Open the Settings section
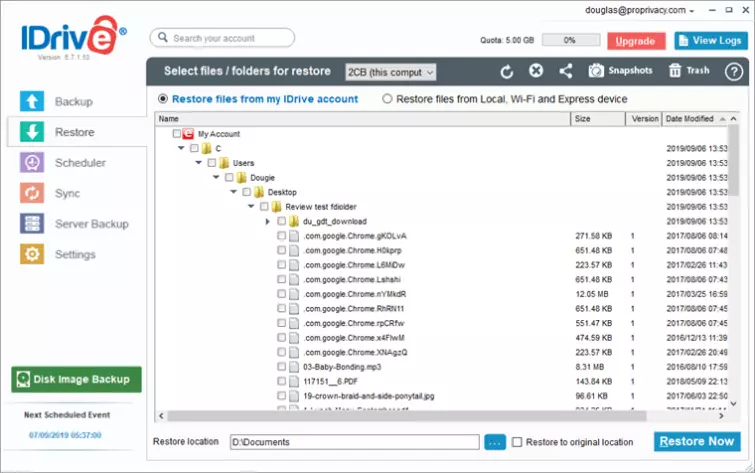The height and width of the screenshot is (473, 755). click(x=75, y=254)
